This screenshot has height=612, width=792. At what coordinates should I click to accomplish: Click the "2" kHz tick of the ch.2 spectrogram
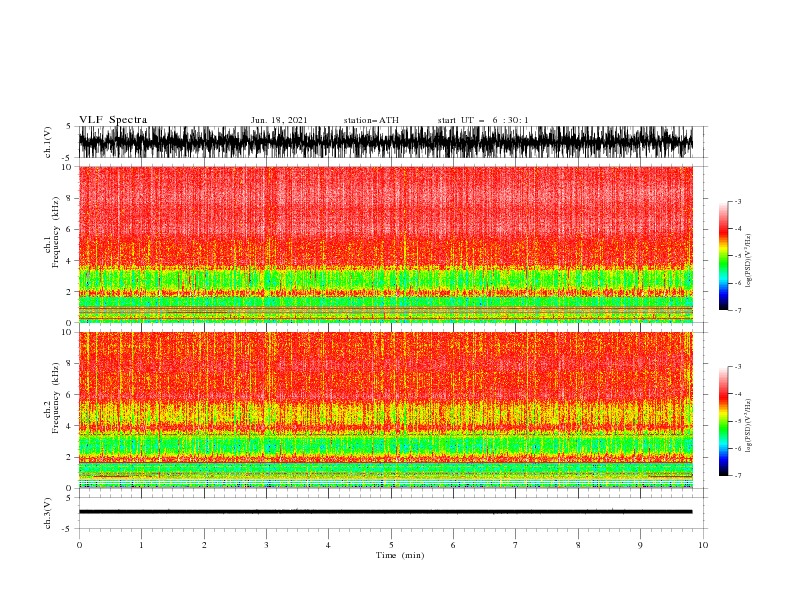tap(69, 457)
